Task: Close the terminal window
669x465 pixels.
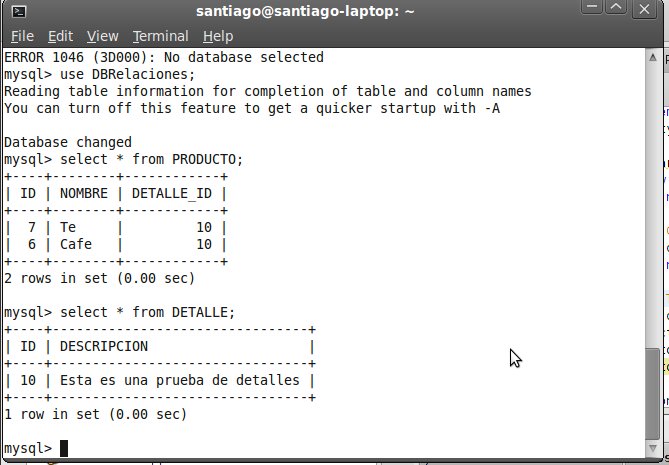Action: coord(644,9)
